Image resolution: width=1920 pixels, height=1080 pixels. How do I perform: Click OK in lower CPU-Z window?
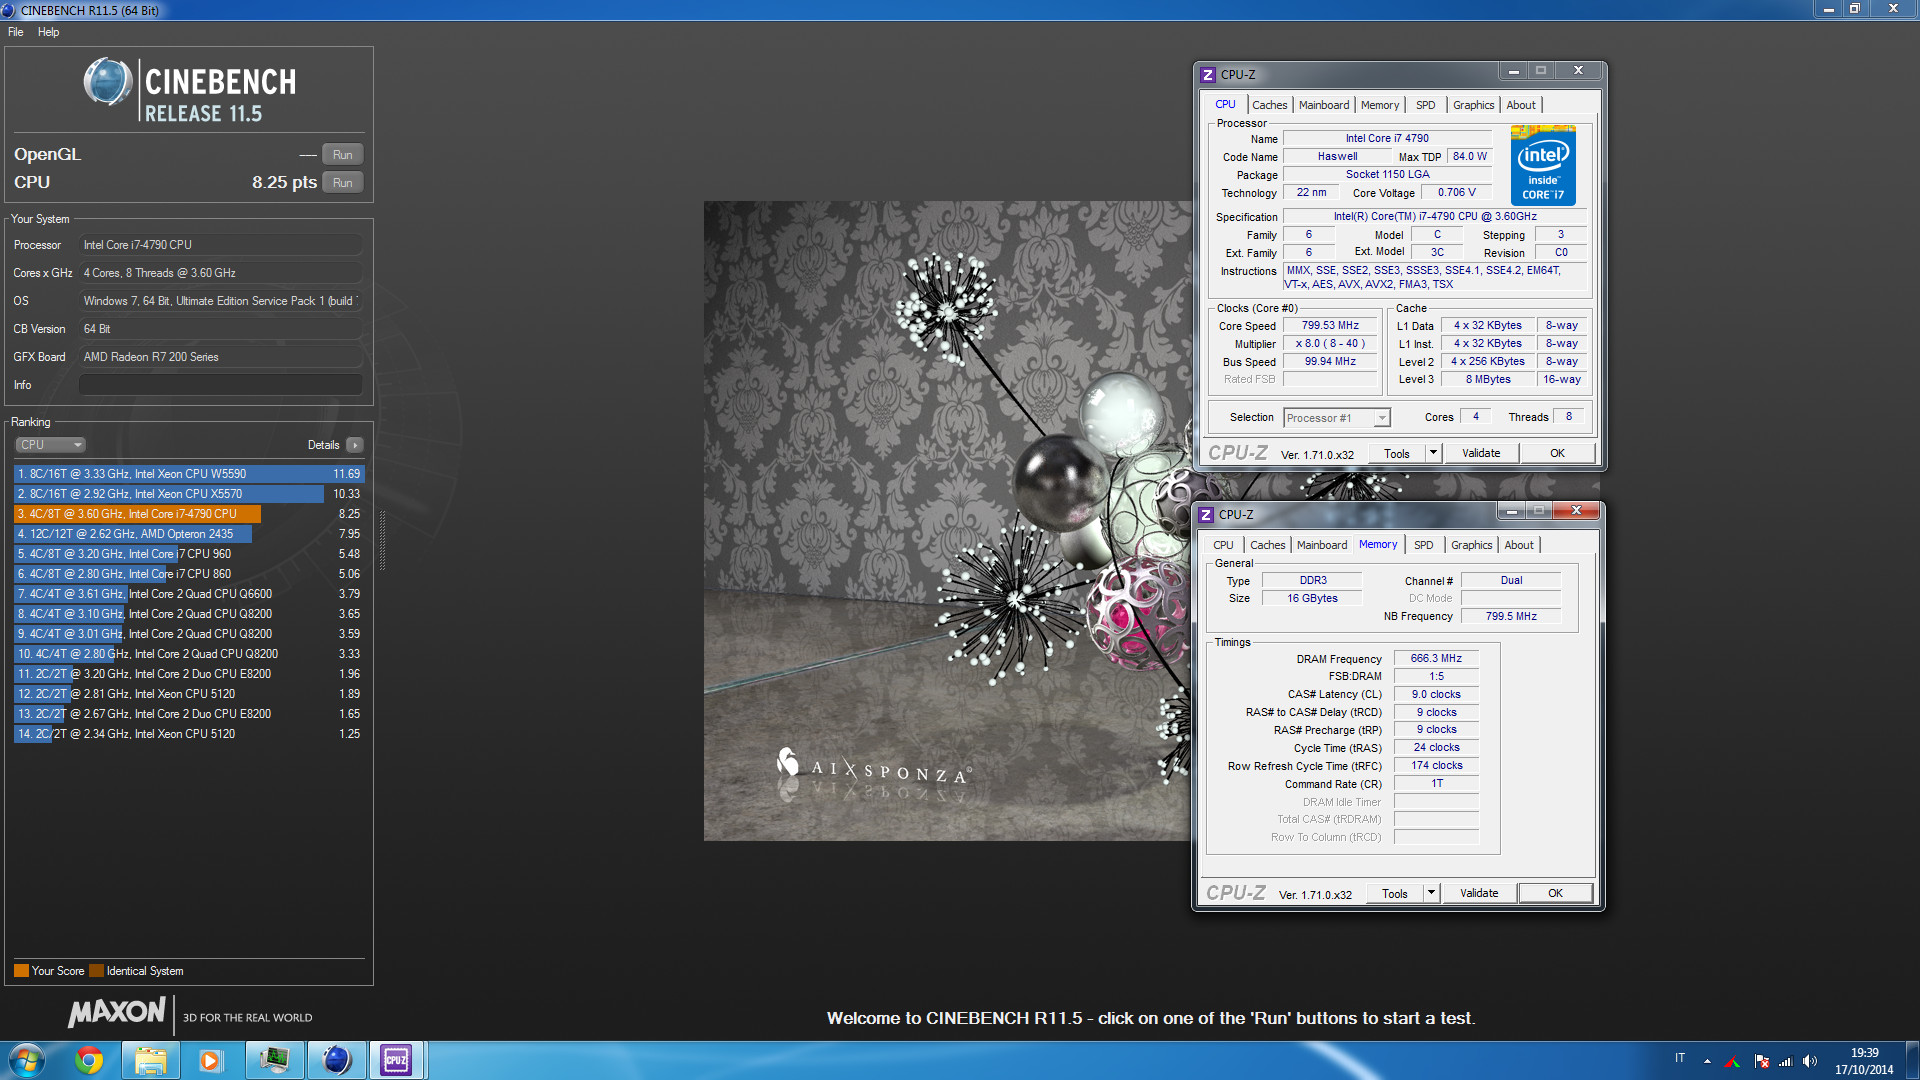(1555, 894)
